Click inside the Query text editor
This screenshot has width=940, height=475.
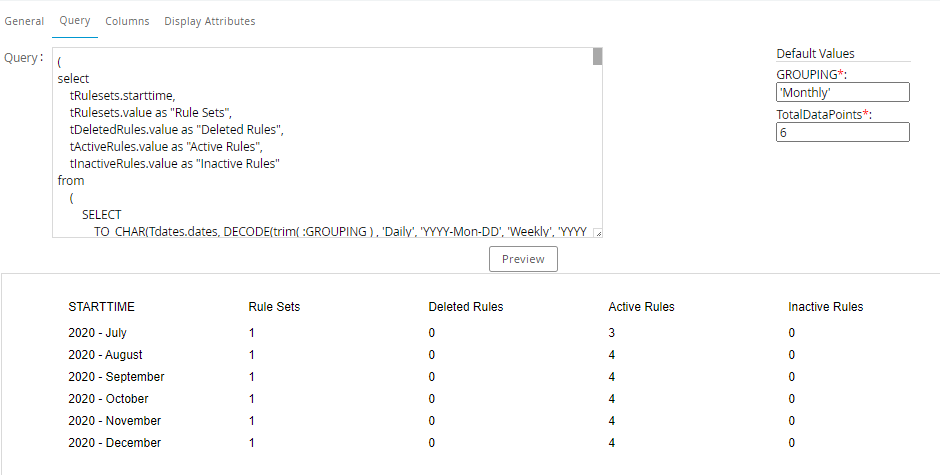[320, 140]
